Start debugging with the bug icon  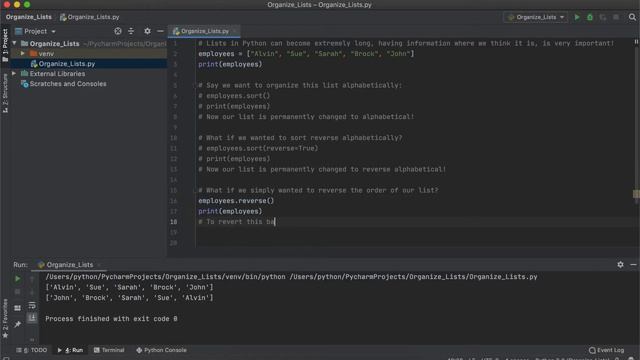tap(590, 17)
